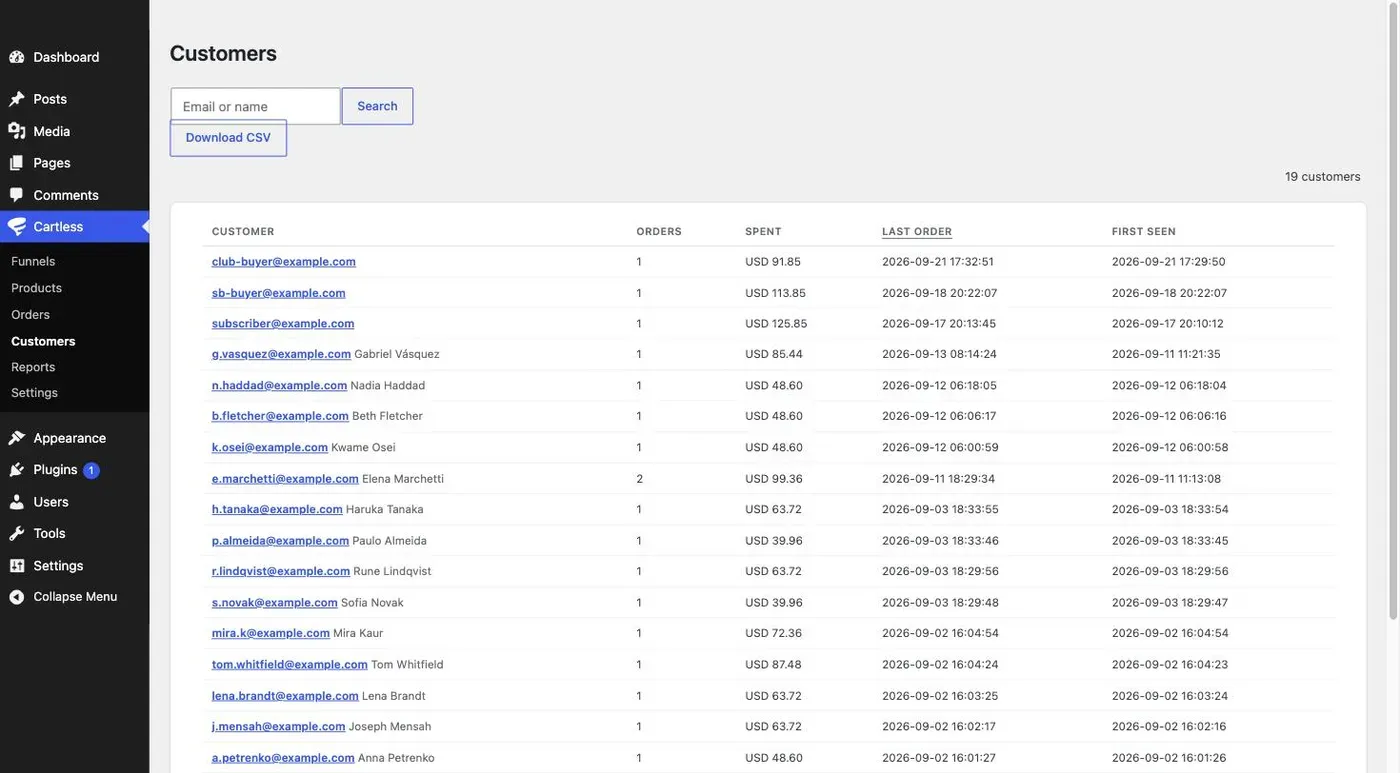Open the Comments menu label
Screen dimensions: 1400x773
tap(66, 195)
